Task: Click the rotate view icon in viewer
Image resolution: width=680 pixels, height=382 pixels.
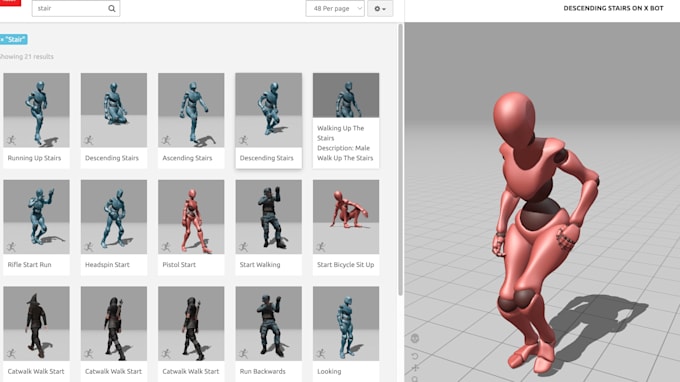Action: tap(415, 356)
